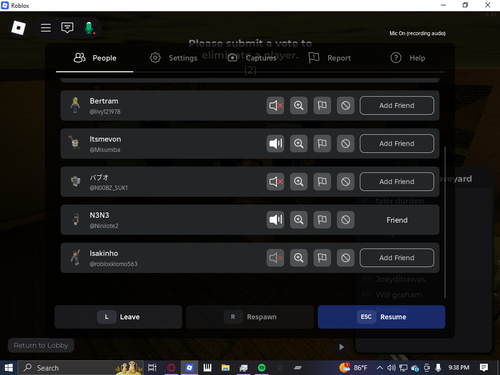
Task: Report player Isakinho
Action: pos(322,258)
